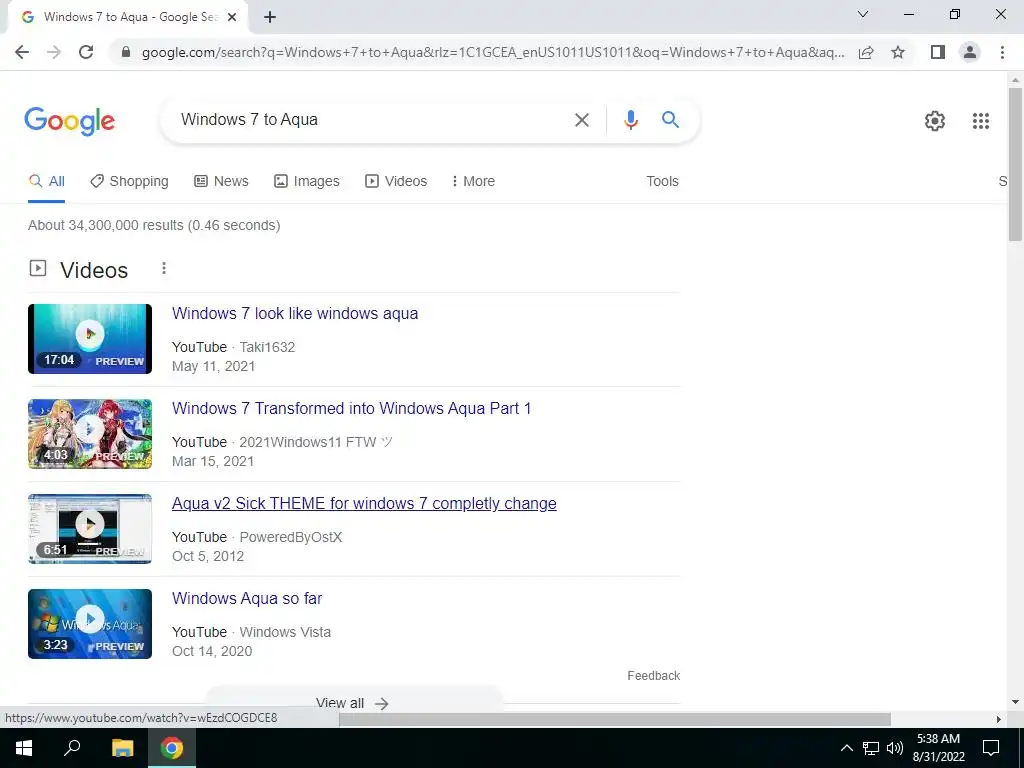Screen dimensions: 1024x768
Task: Click the browser forward arrow
Action: 54,52
